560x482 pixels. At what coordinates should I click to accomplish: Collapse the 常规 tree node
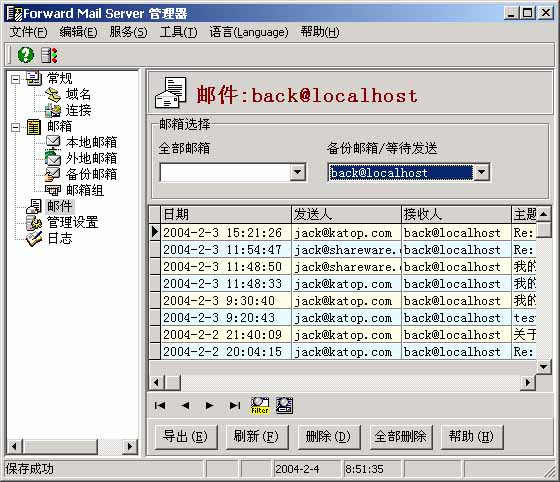pyautogui.click(x=15, y=79)
